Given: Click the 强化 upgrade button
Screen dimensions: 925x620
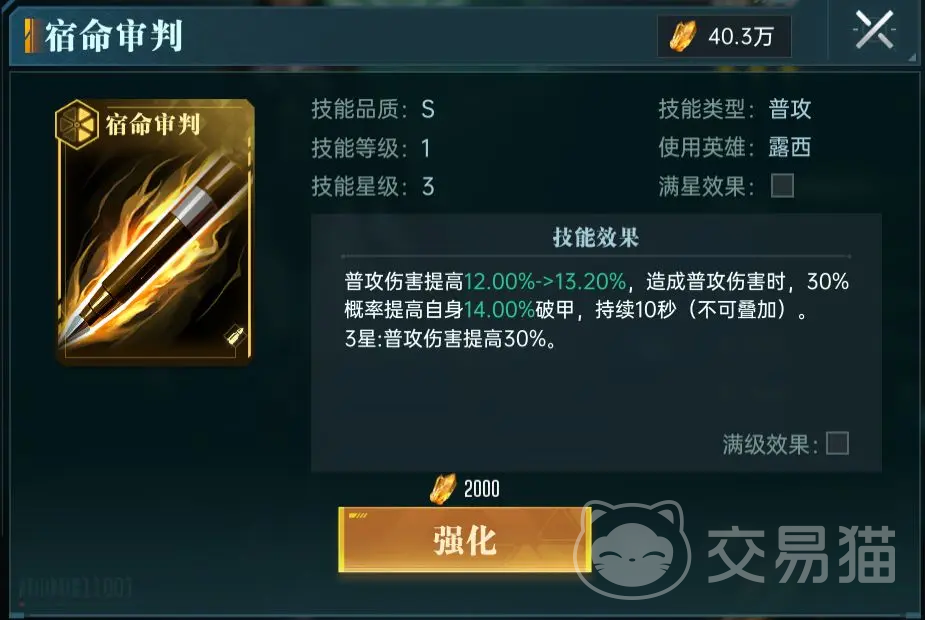Looking at the screenshot, I should (x=464, y=539).
